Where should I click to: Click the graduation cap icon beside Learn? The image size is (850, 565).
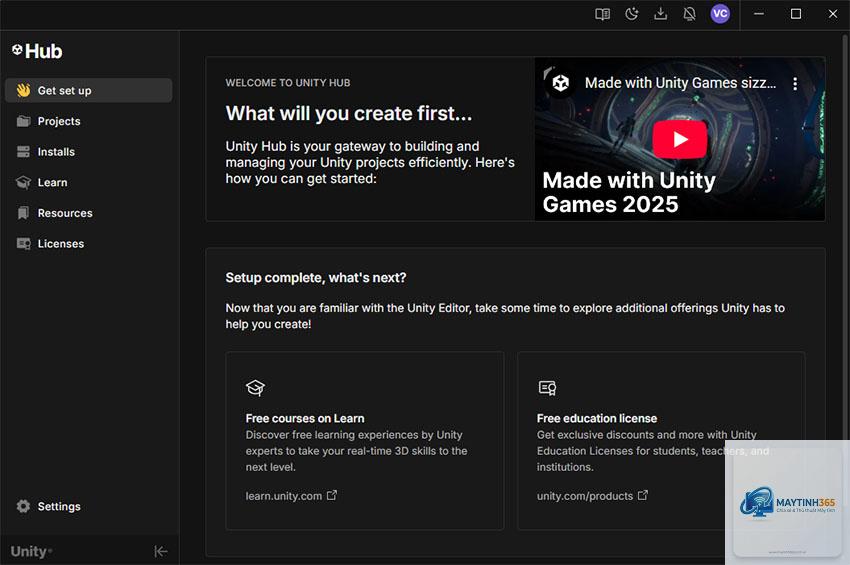(23, 182)
